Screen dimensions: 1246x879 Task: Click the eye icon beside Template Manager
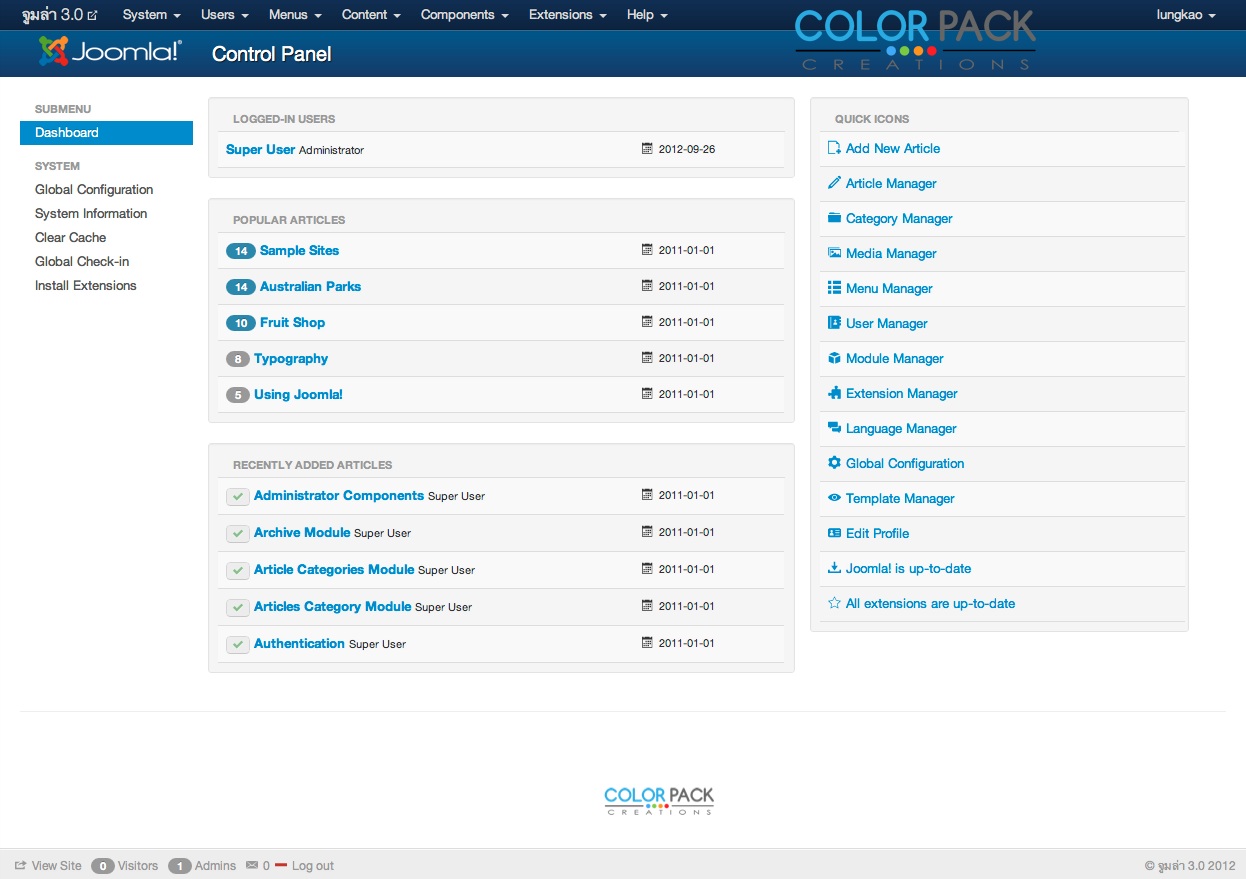coord(834,498)
